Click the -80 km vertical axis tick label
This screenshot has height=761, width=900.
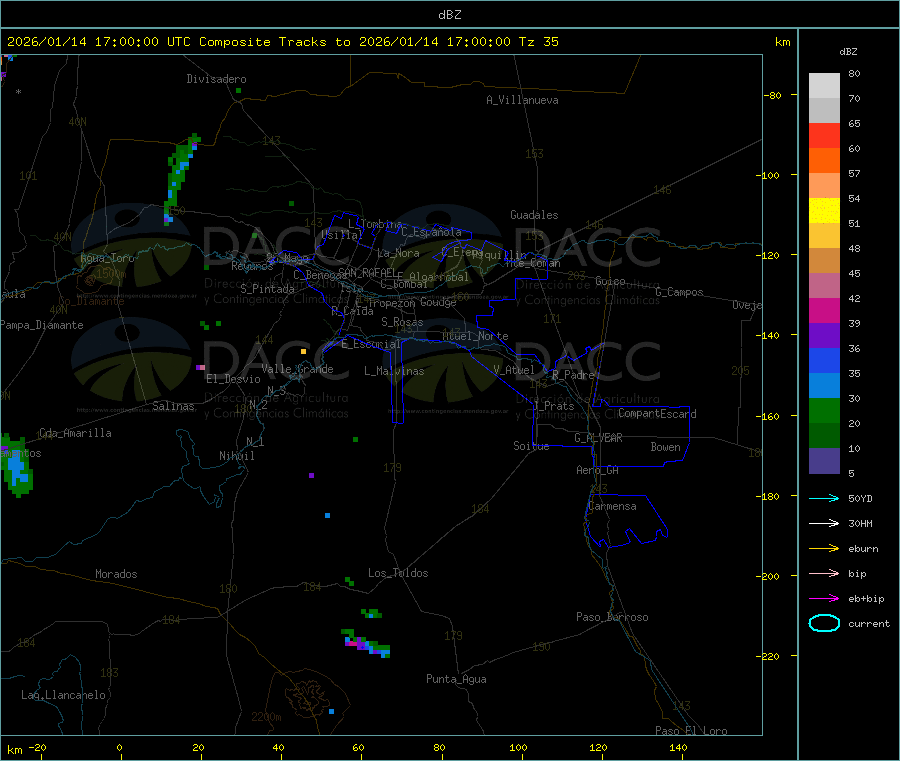pyautogui.click(x=773, y=95)
